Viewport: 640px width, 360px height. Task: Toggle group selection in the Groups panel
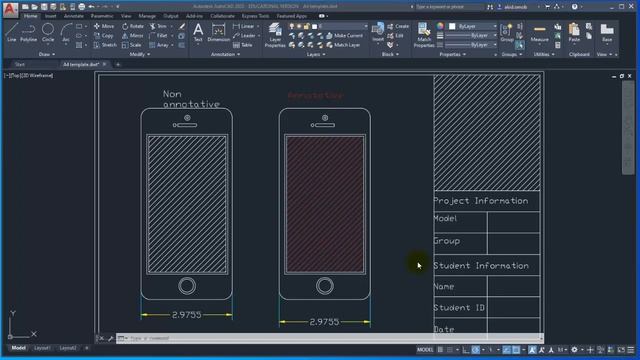tap(520, 45)
